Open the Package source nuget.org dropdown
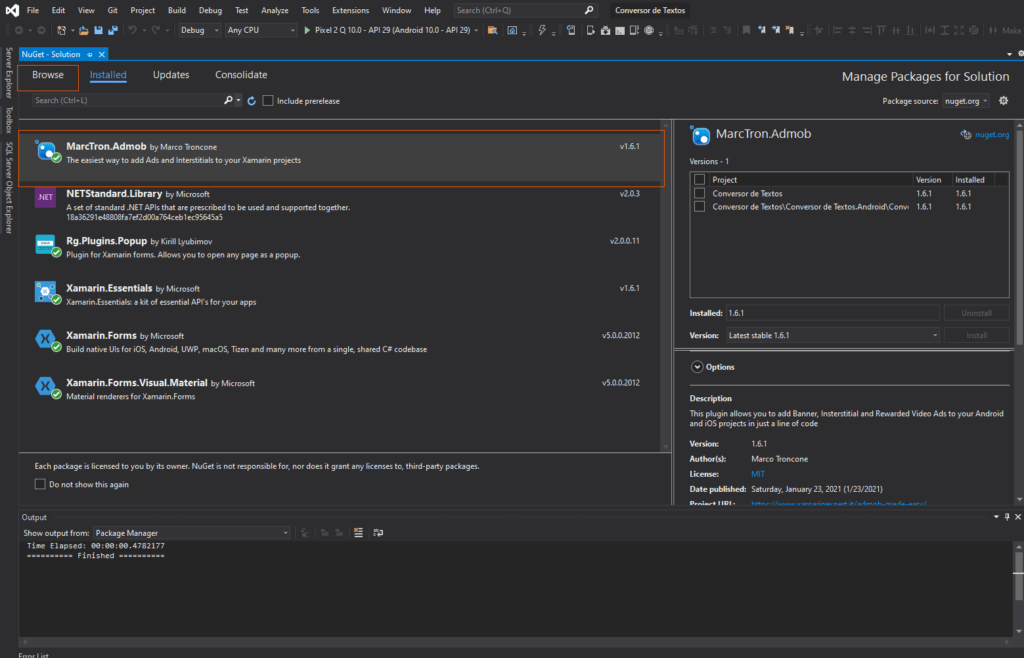The width and height of the screenshot is (1024, 658). [x=966, y=101]
